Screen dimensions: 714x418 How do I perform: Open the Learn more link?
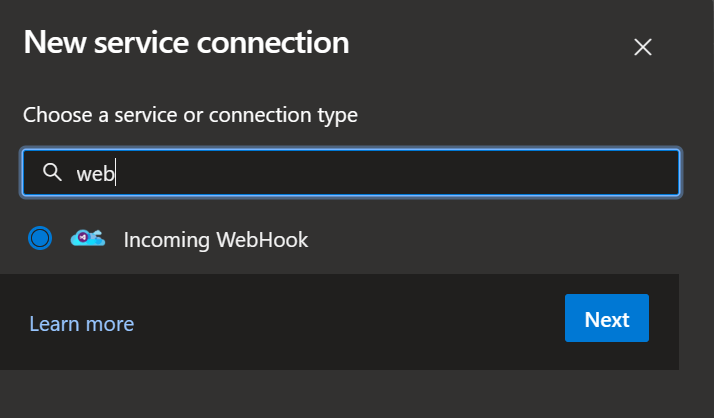pyautogui.click(x=81, y=324)
